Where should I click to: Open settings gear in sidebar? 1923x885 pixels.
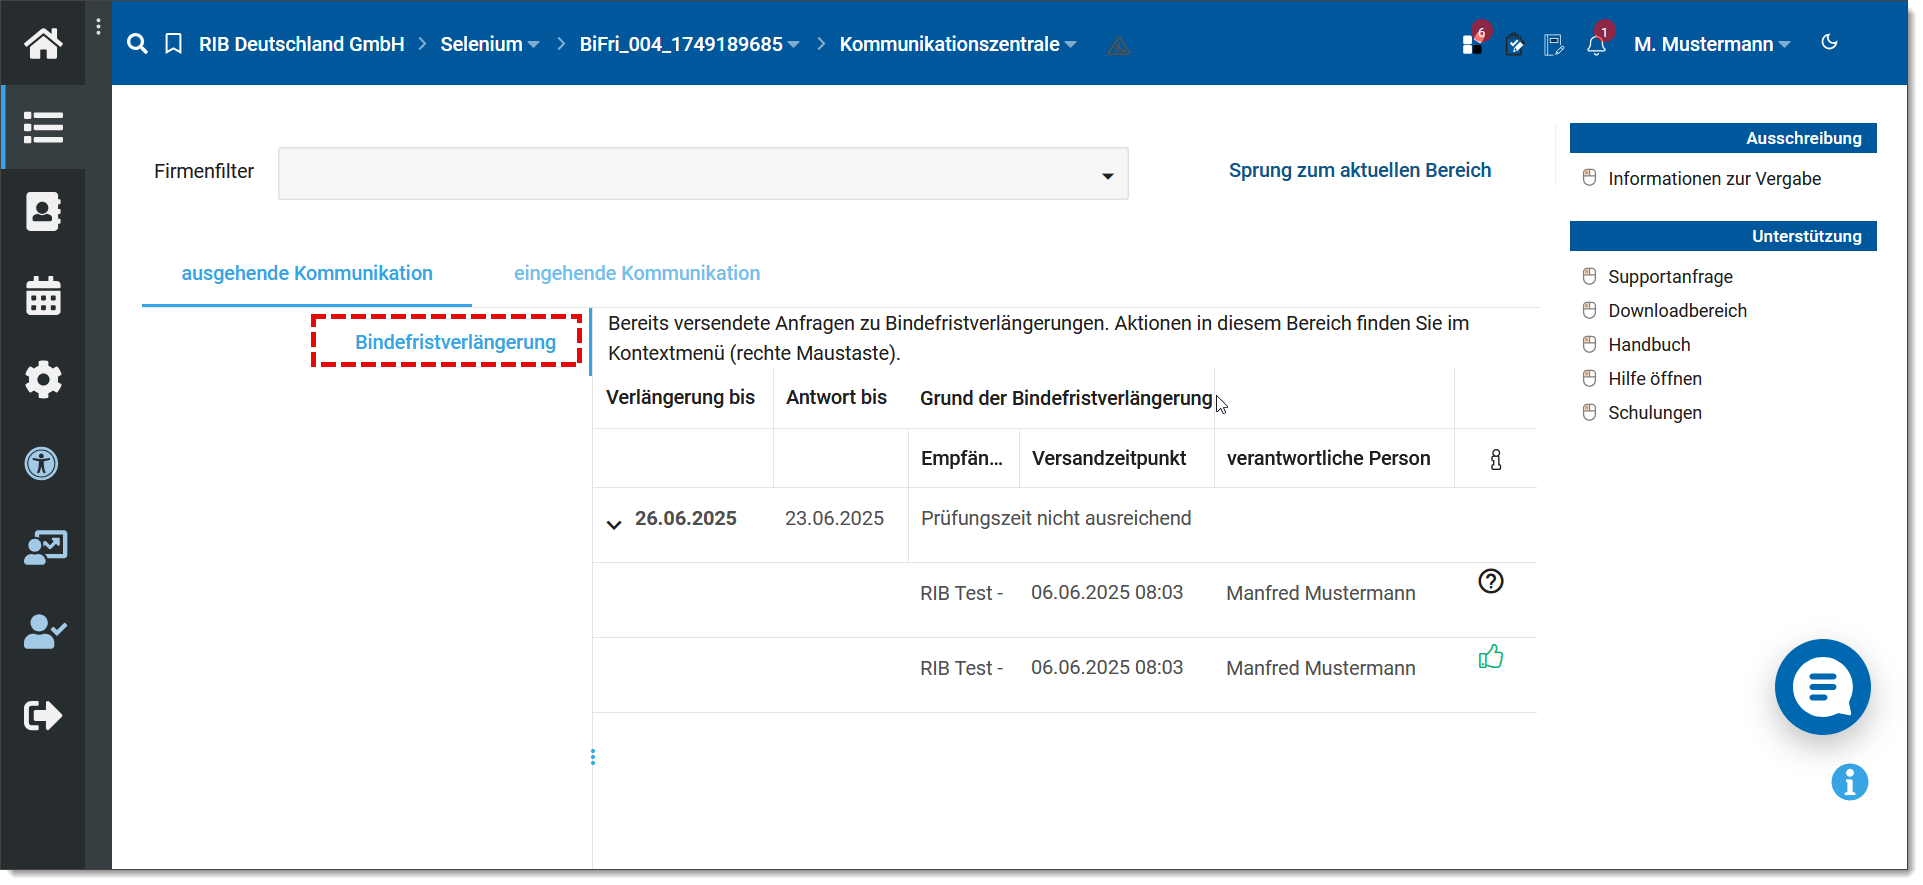(x=43, y=380)
